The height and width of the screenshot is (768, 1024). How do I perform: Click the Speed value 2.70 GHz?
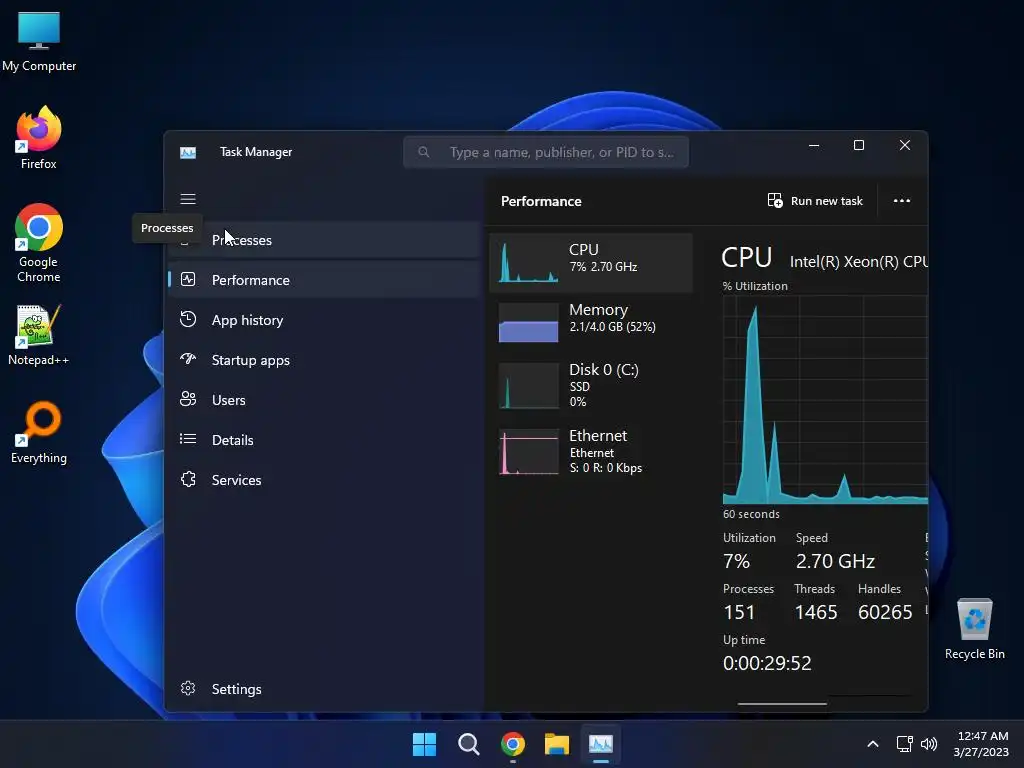tap(835, 561)
